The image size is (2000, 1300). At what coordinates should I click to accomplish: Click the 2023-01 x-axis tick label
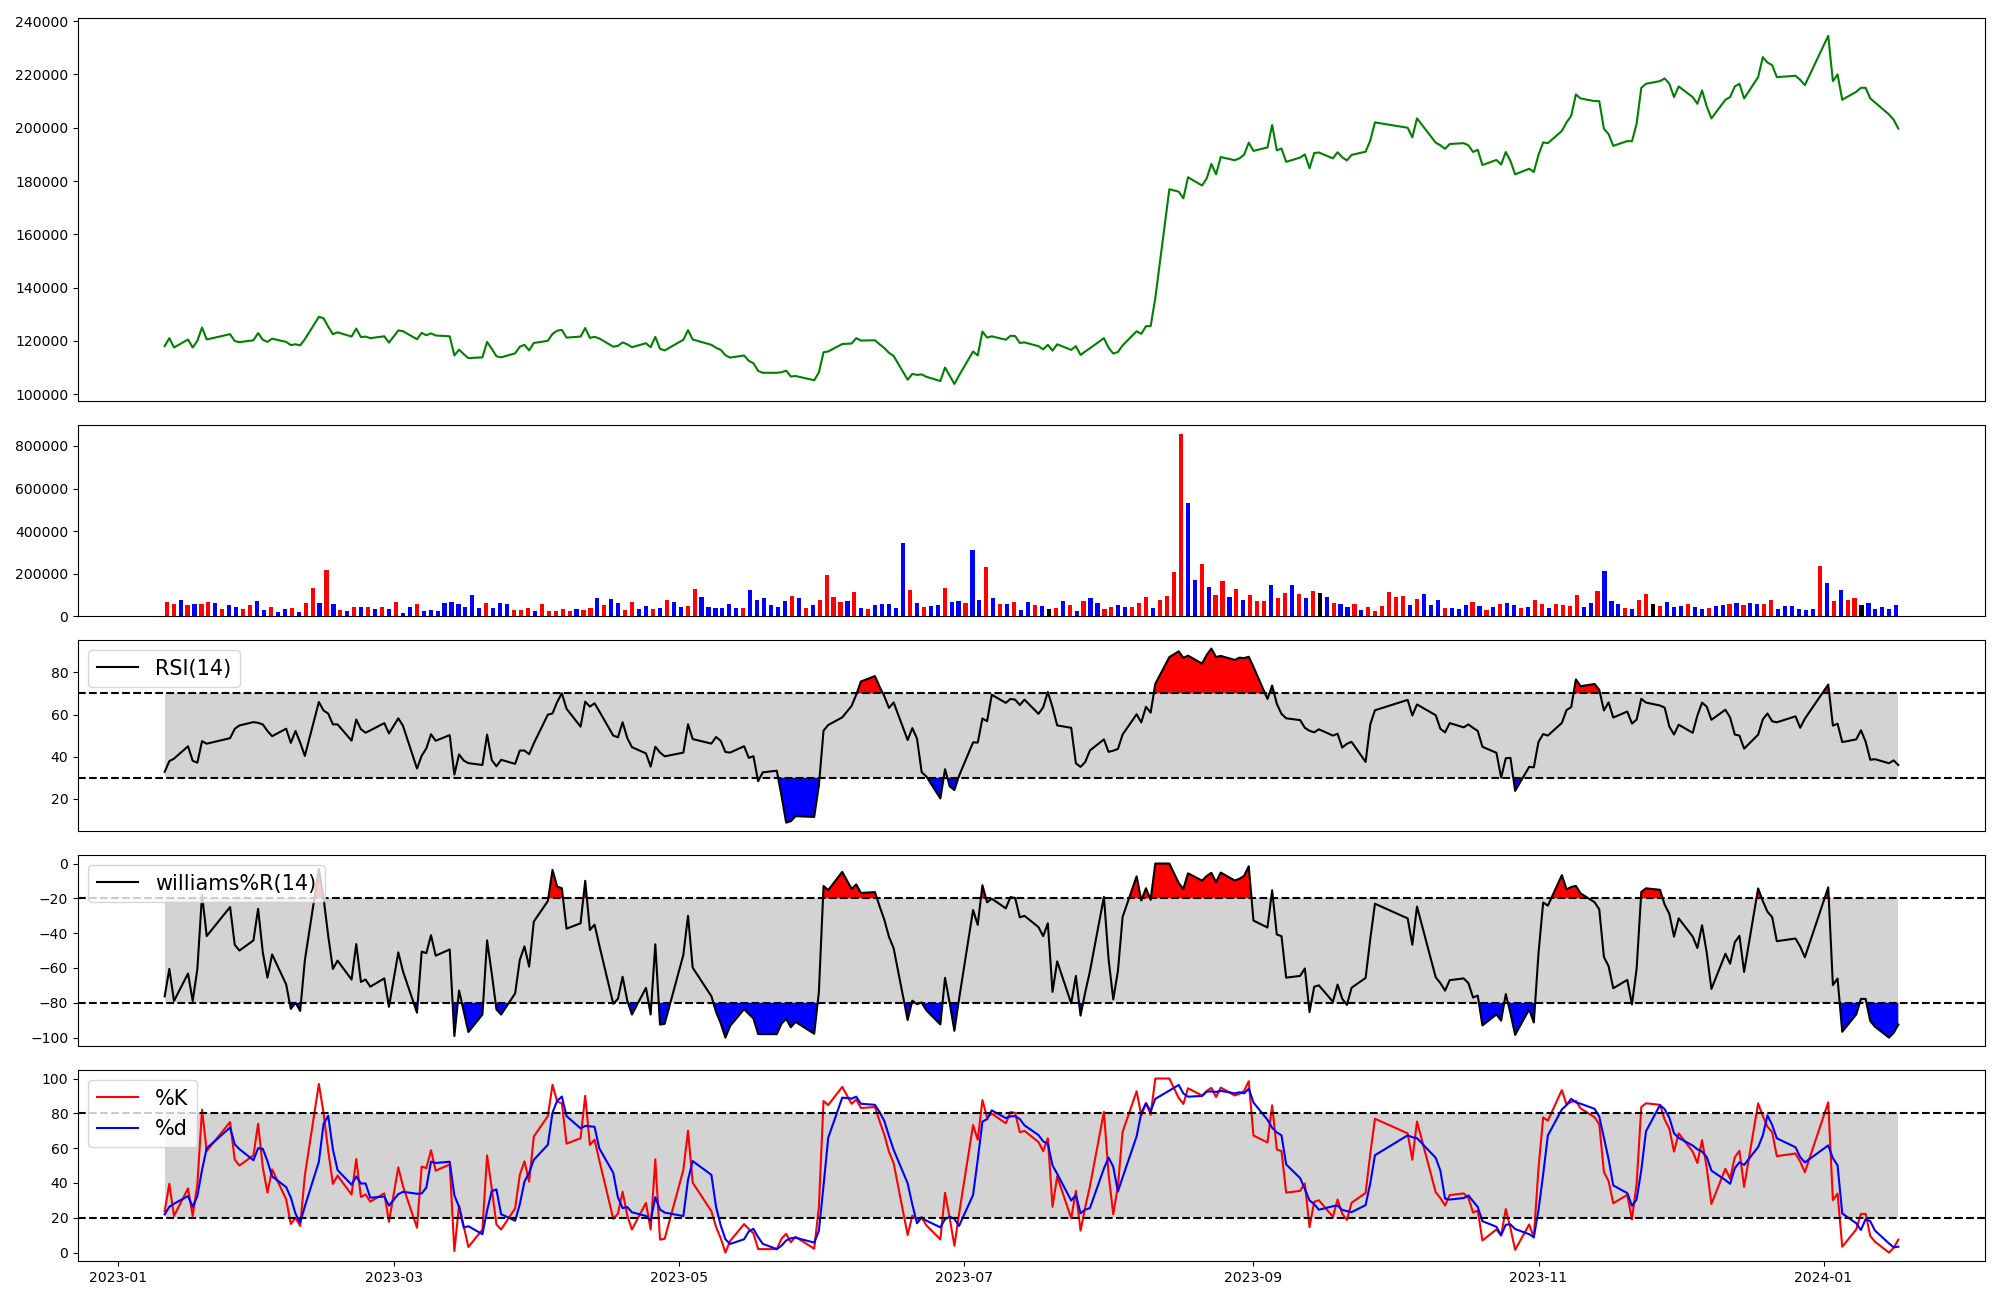118,1277
